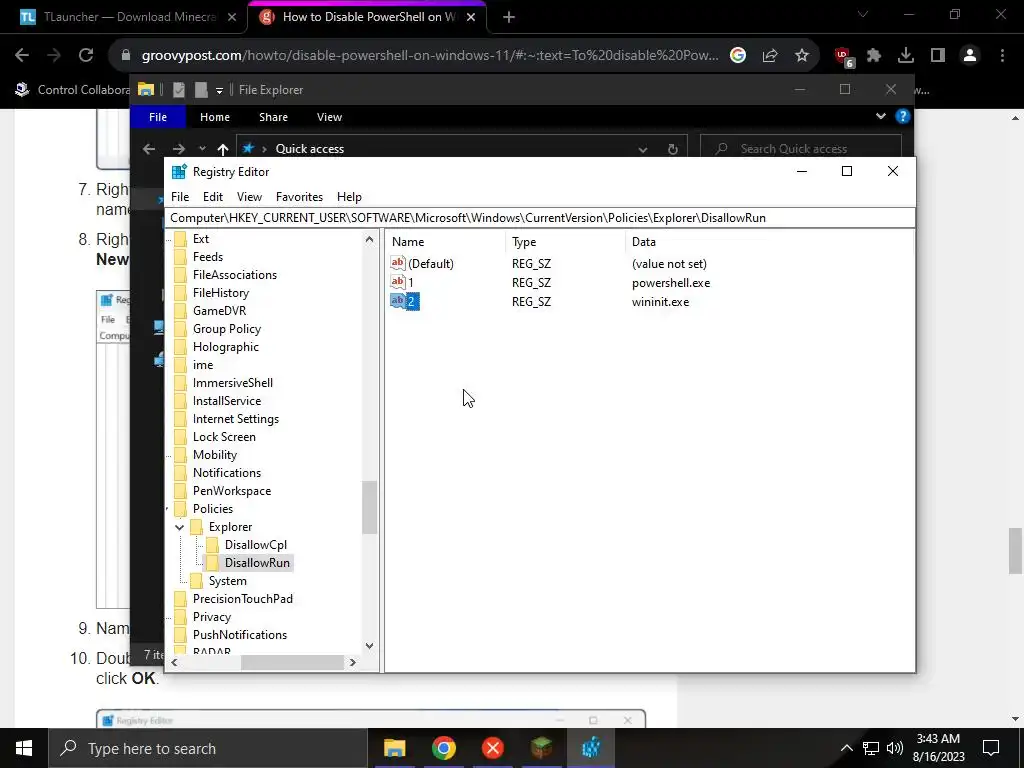Screen dimensions: 1024x768
Task: Switch to the TLauncher browser tab
Action: point(129,17)
